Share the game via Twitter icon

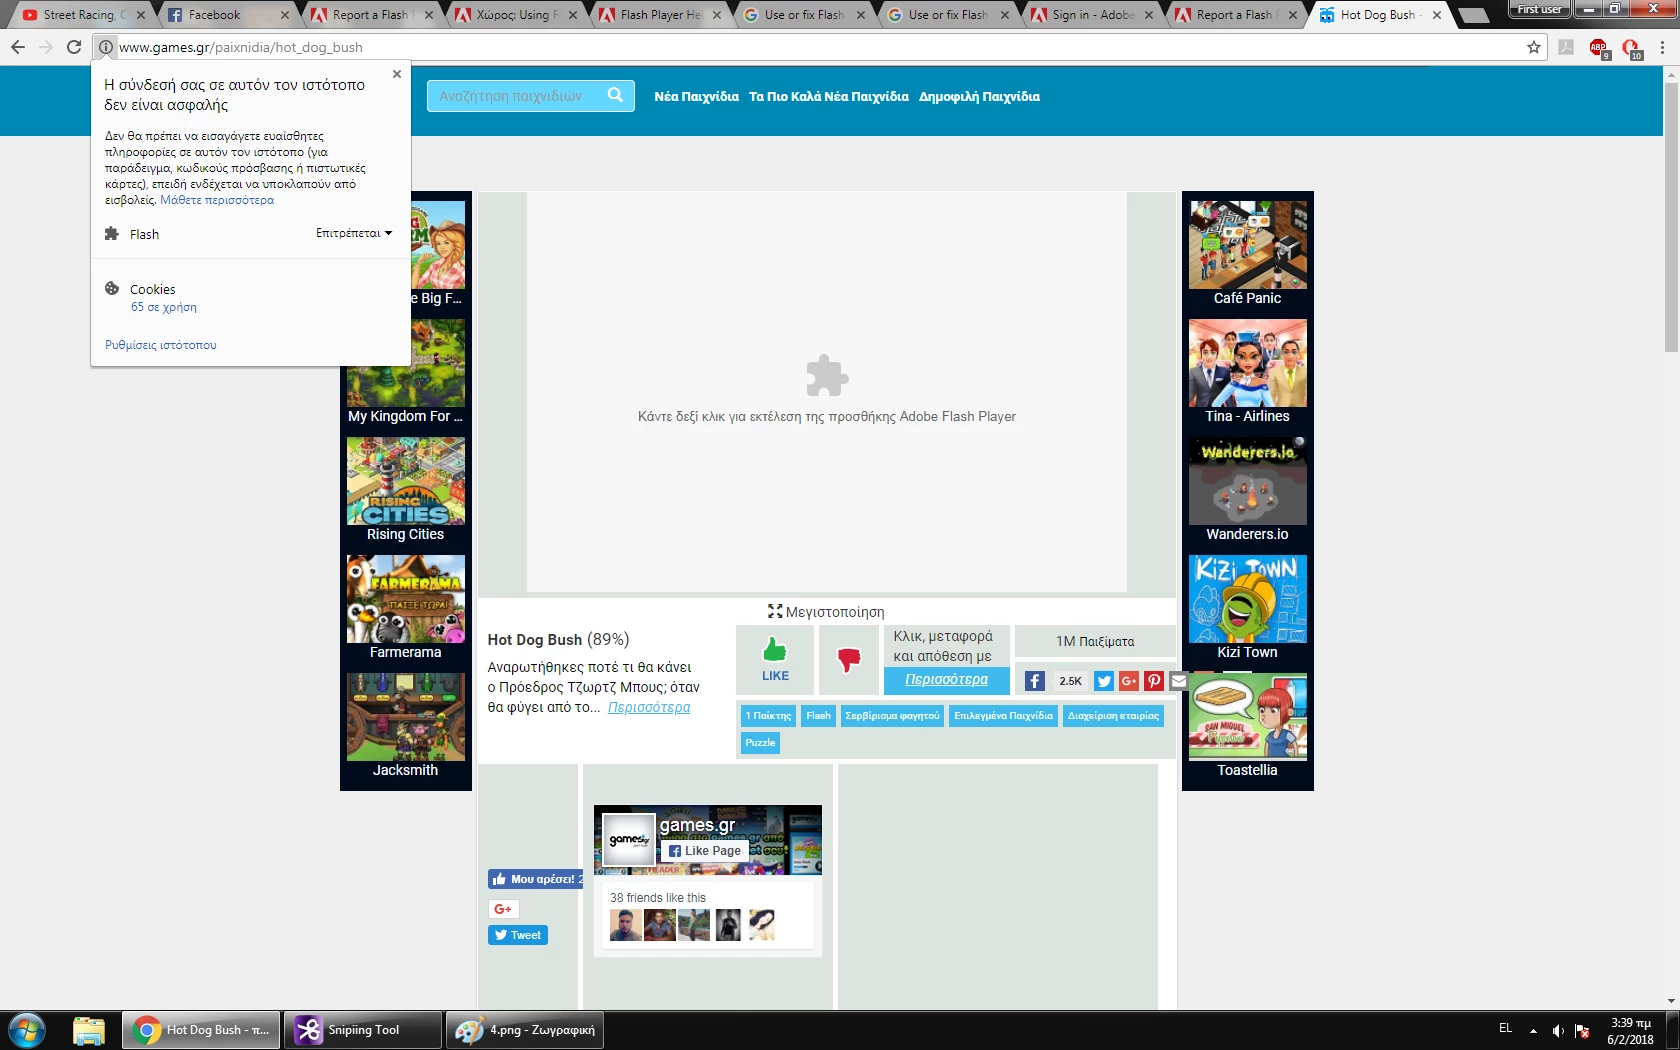click(1104, 681)
